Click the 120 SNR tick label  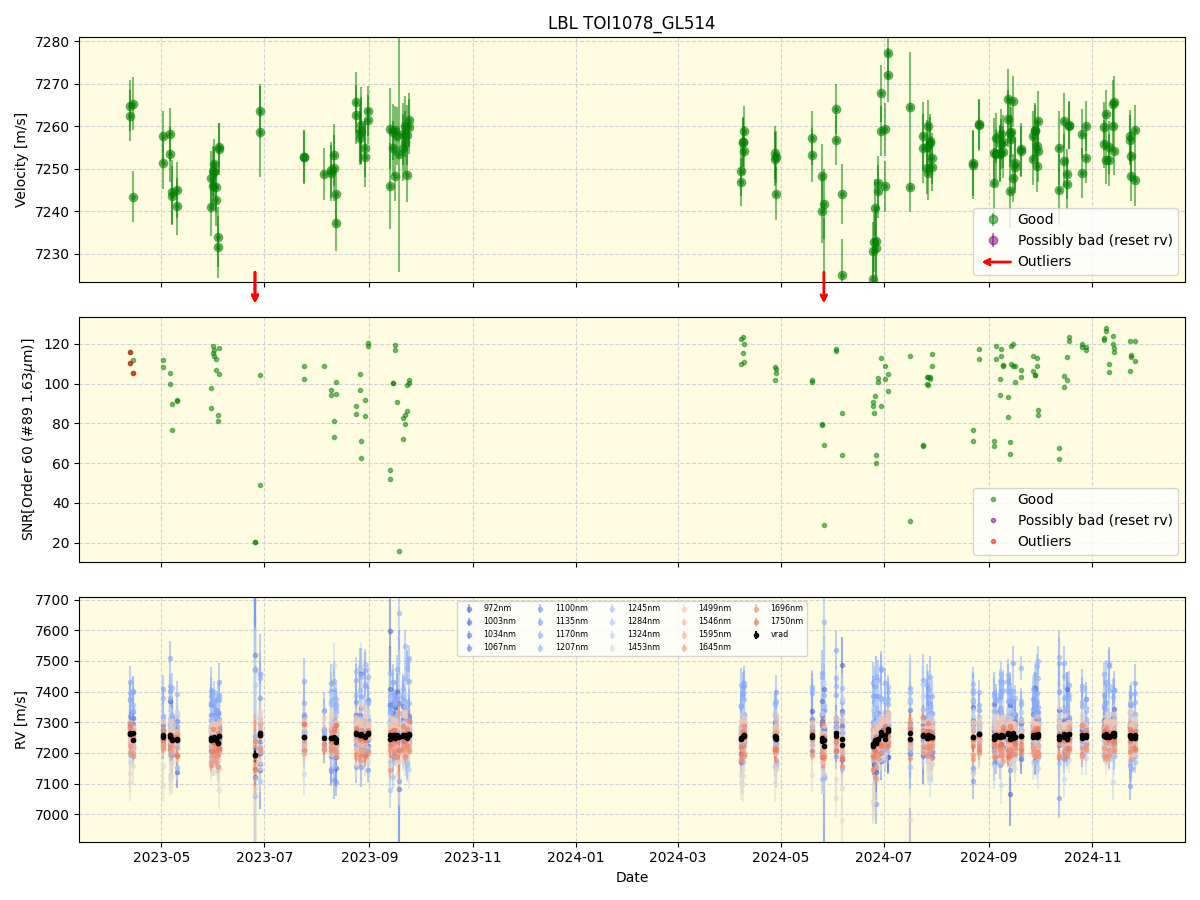(59, 344)
